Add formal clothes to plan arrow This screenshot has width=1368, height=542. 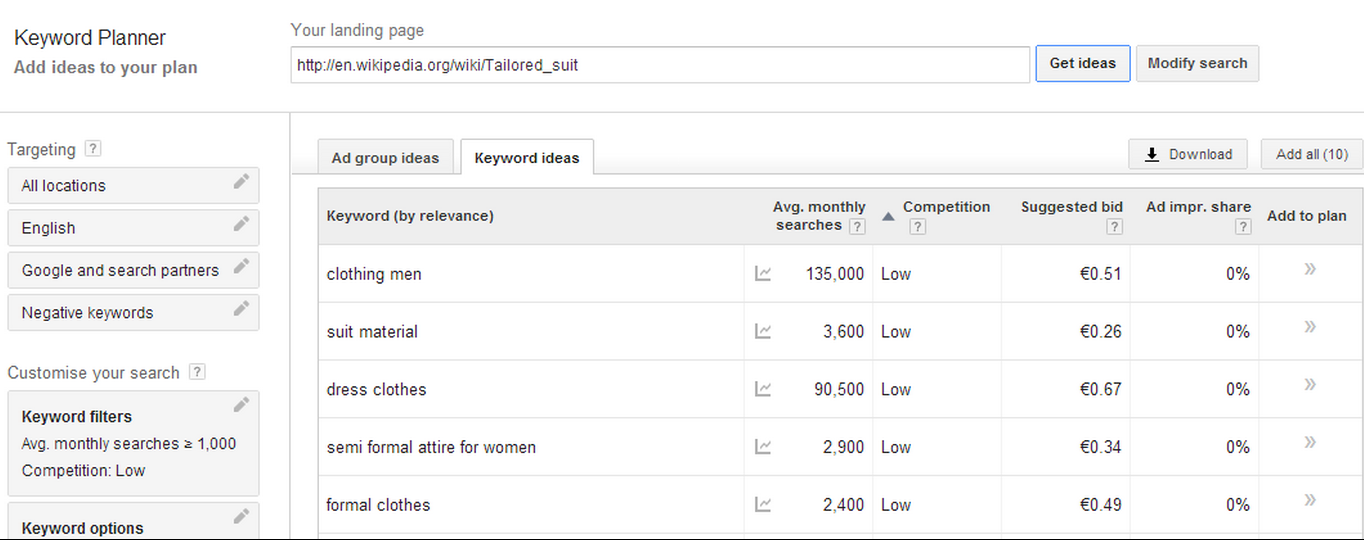[x=1310, y=500]
